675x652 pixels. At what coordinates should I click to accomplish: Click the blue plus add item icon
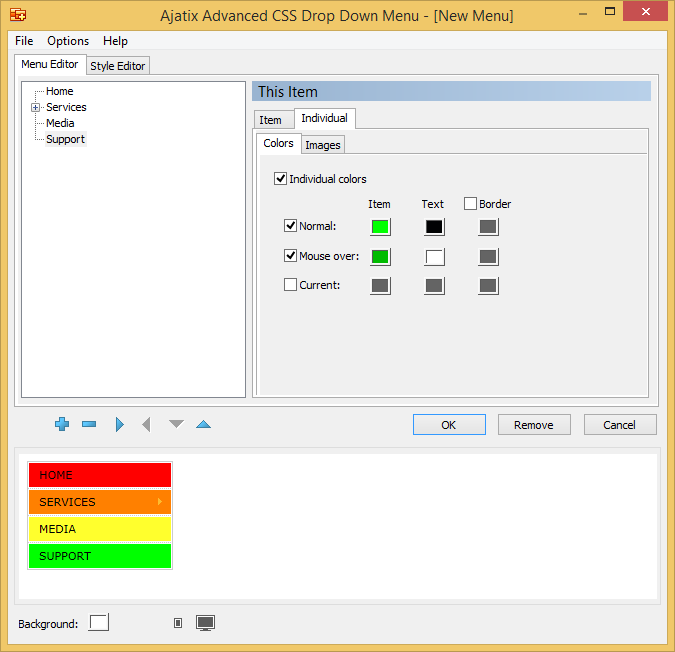pos(62,424)
